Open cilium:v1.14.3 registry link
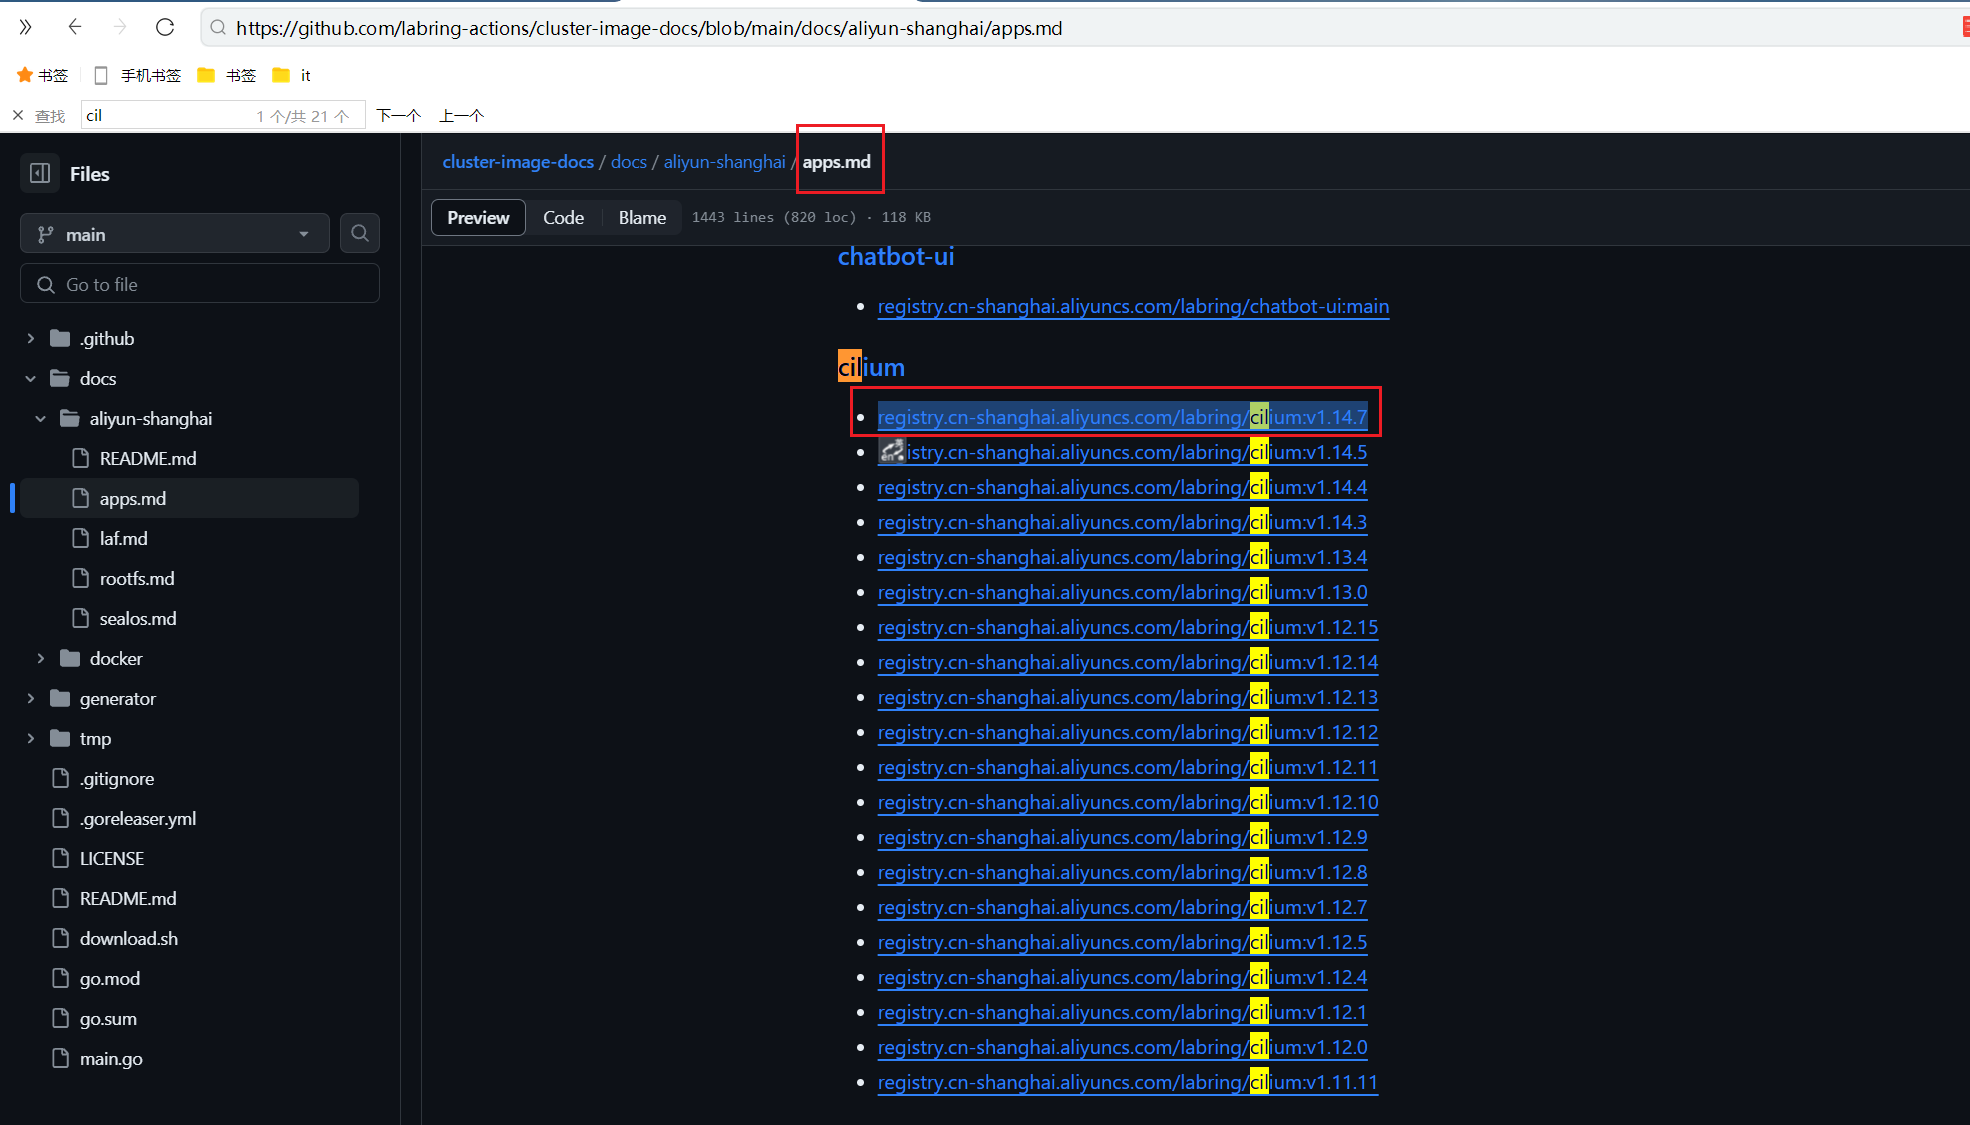 [1122, 522]
